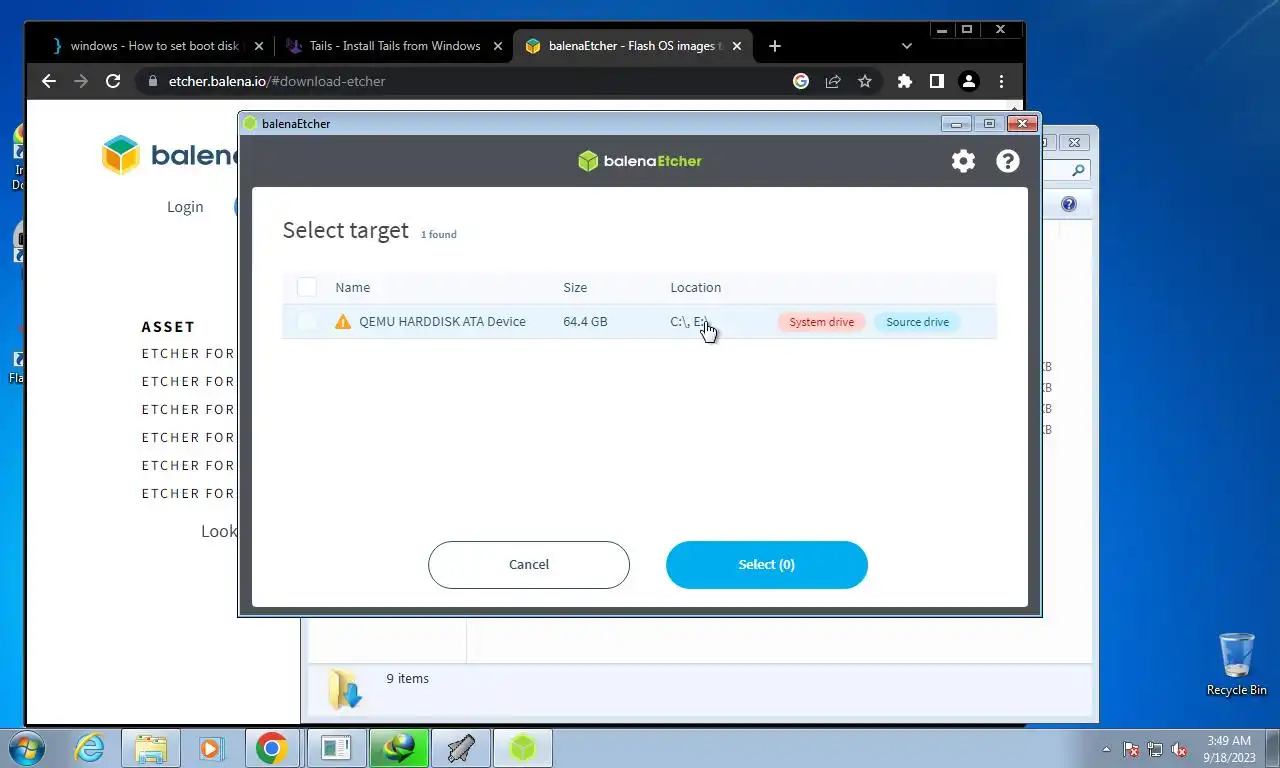The image size is (1280, 768).
Task: Reload the Chrome page
Action: click(x=113, y=81)
